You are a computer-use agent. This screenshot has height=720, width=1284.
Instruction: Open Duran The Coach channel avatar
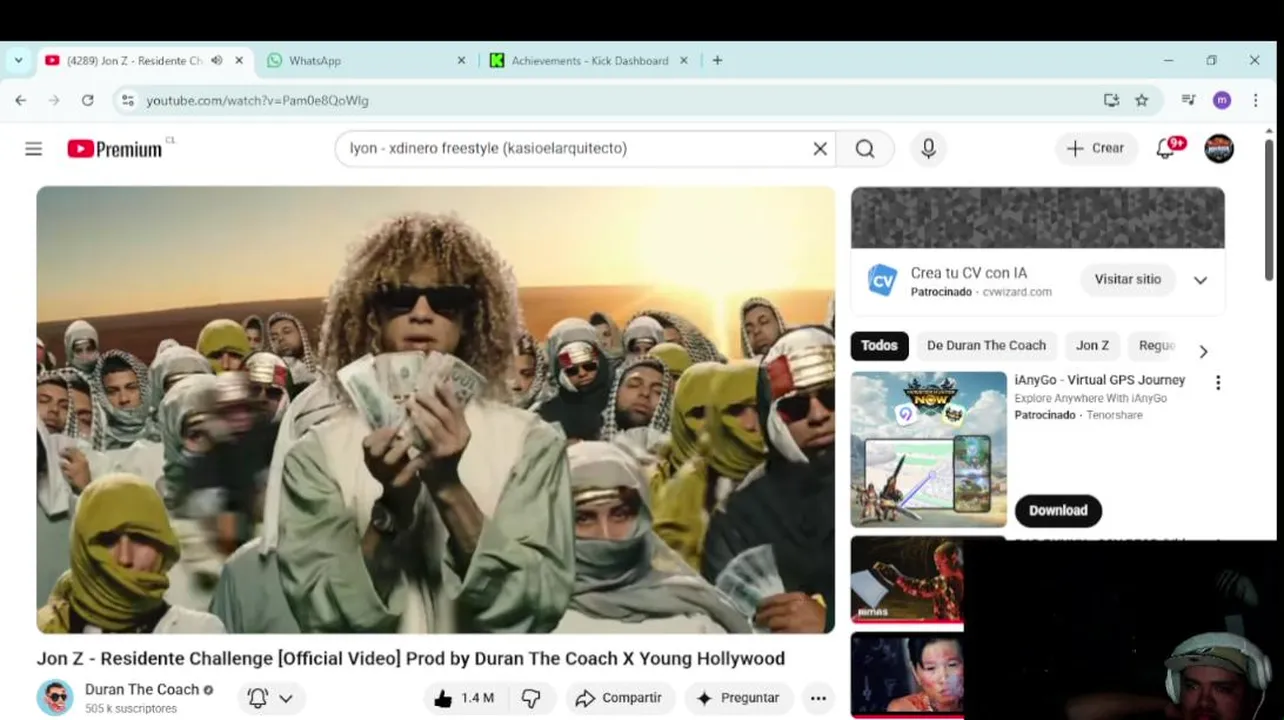pos(55,697)
